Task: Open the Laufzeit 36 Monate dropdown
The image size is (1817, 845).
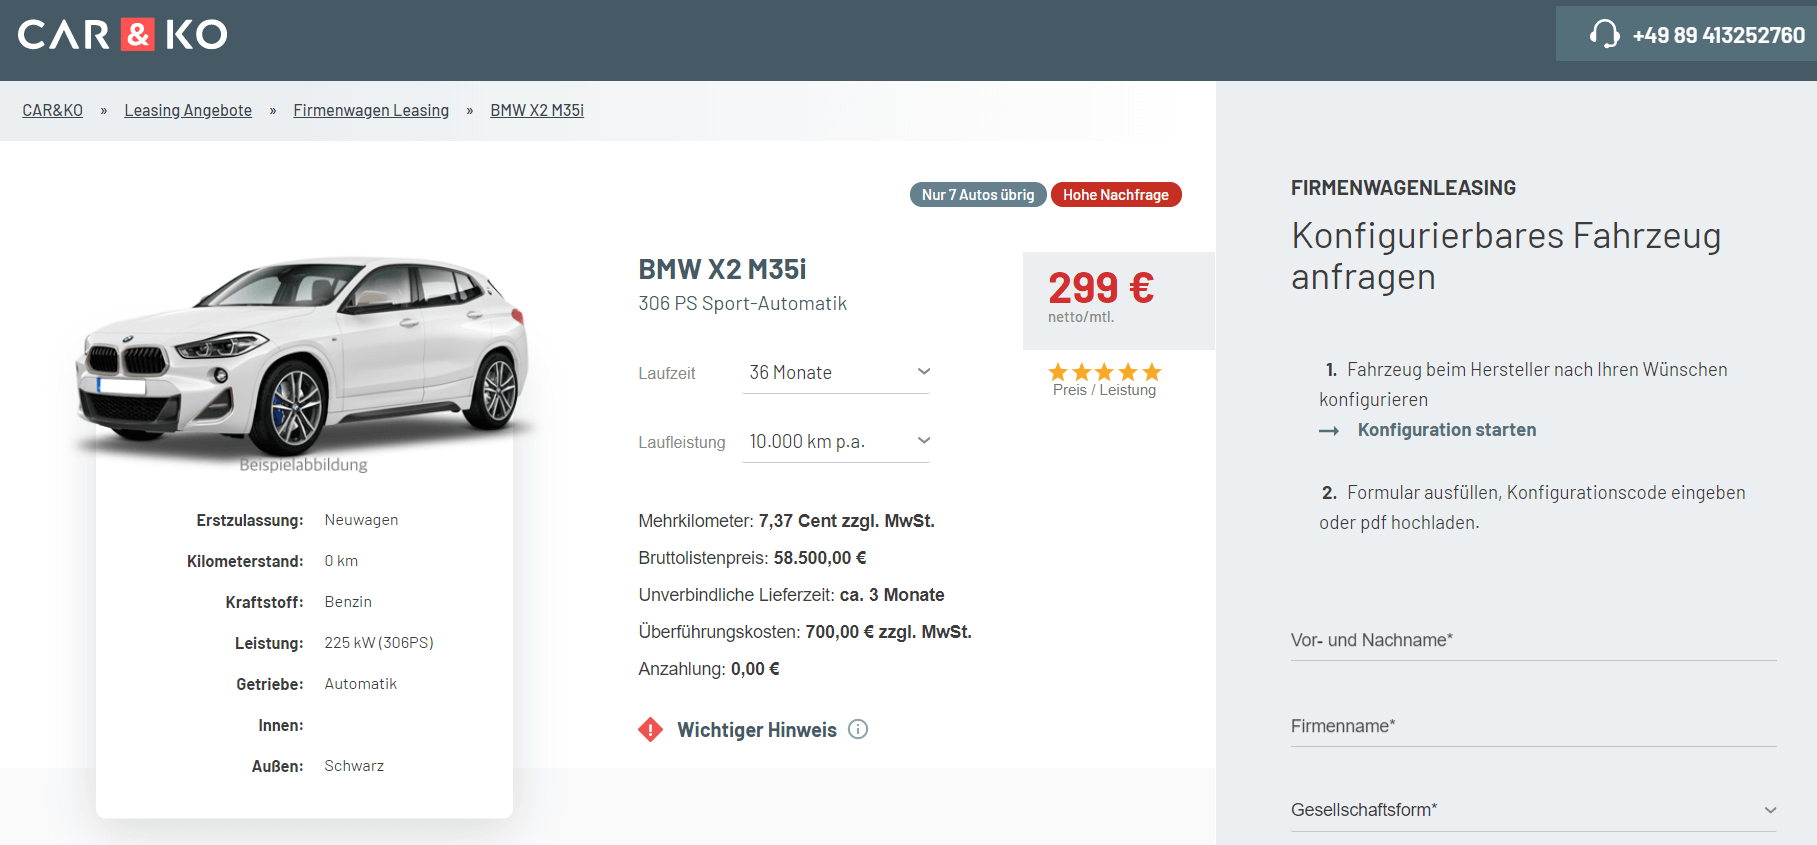Action: pos(836,372)
